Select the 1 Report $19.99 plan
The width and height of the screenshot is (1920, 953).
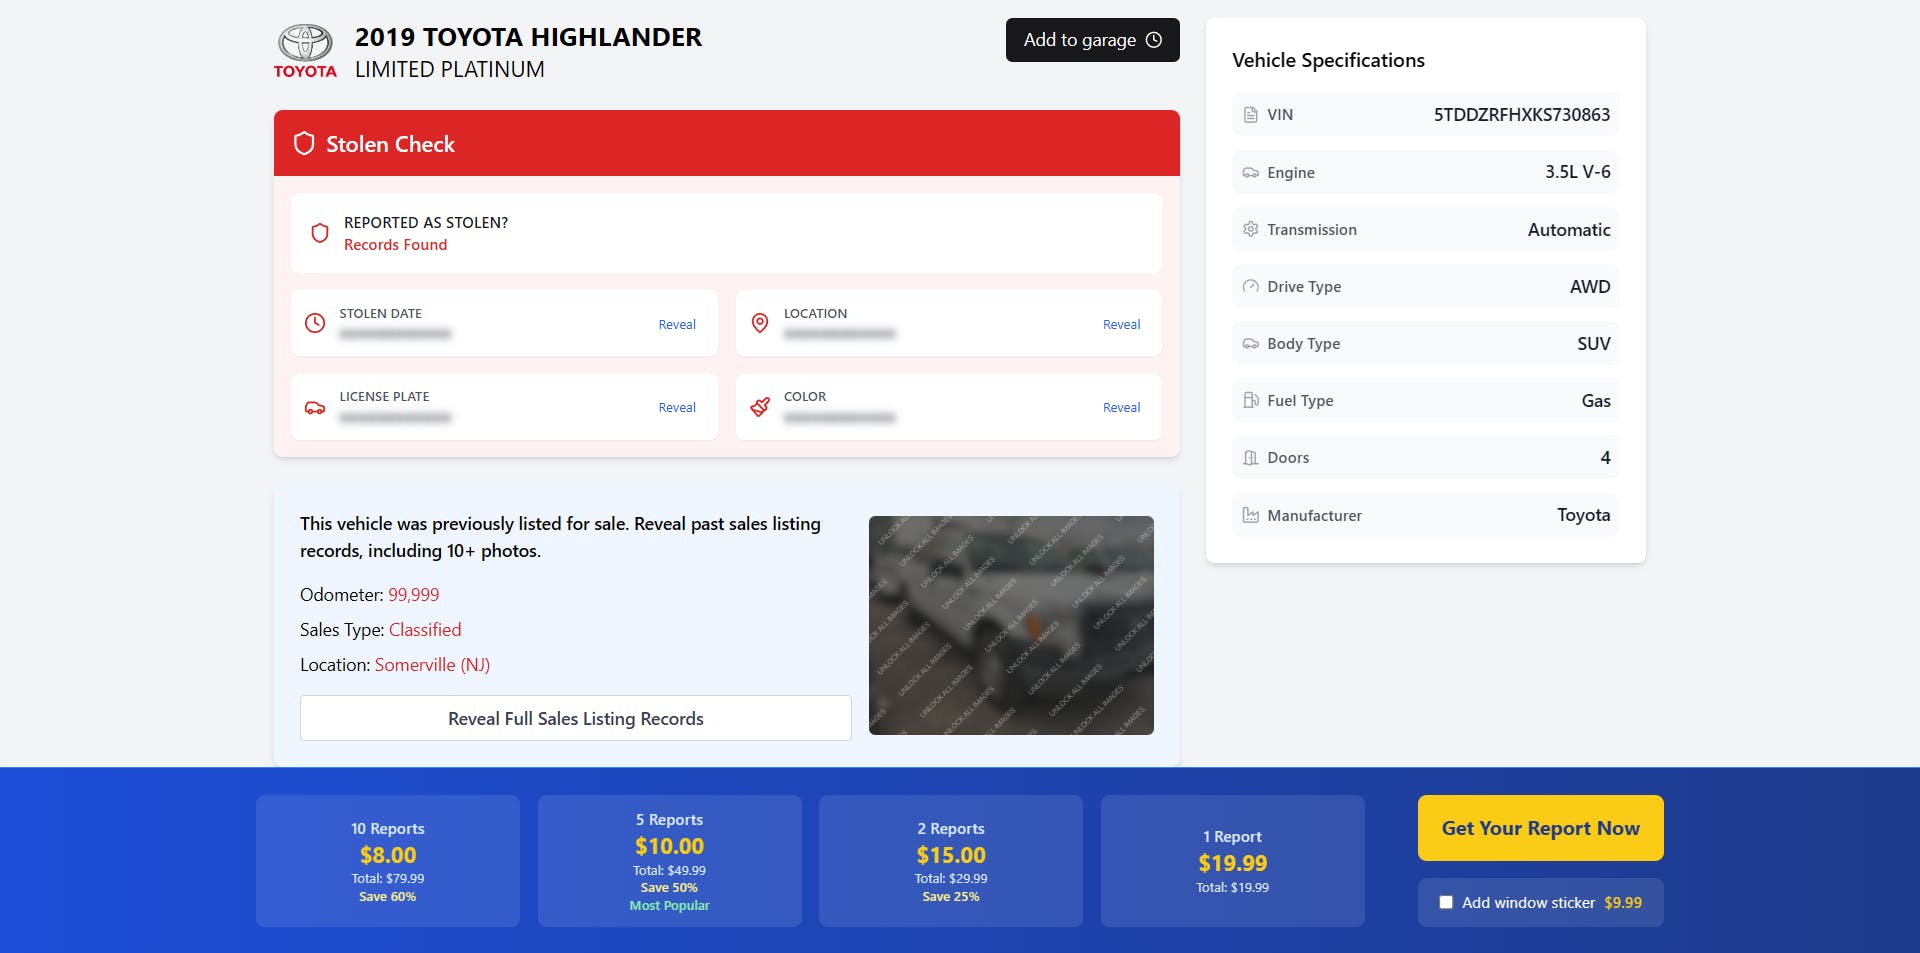[1233, 861]
